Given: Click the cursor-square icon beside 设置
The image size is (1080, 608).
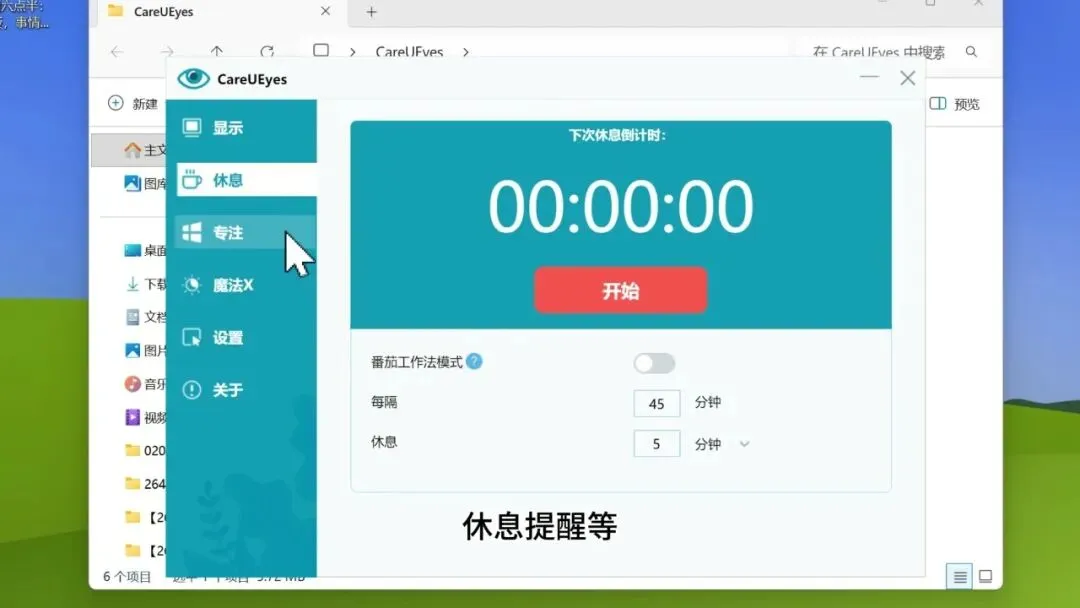Looking at the screenshot, I should pyautogui.click(x=191, y=337).
